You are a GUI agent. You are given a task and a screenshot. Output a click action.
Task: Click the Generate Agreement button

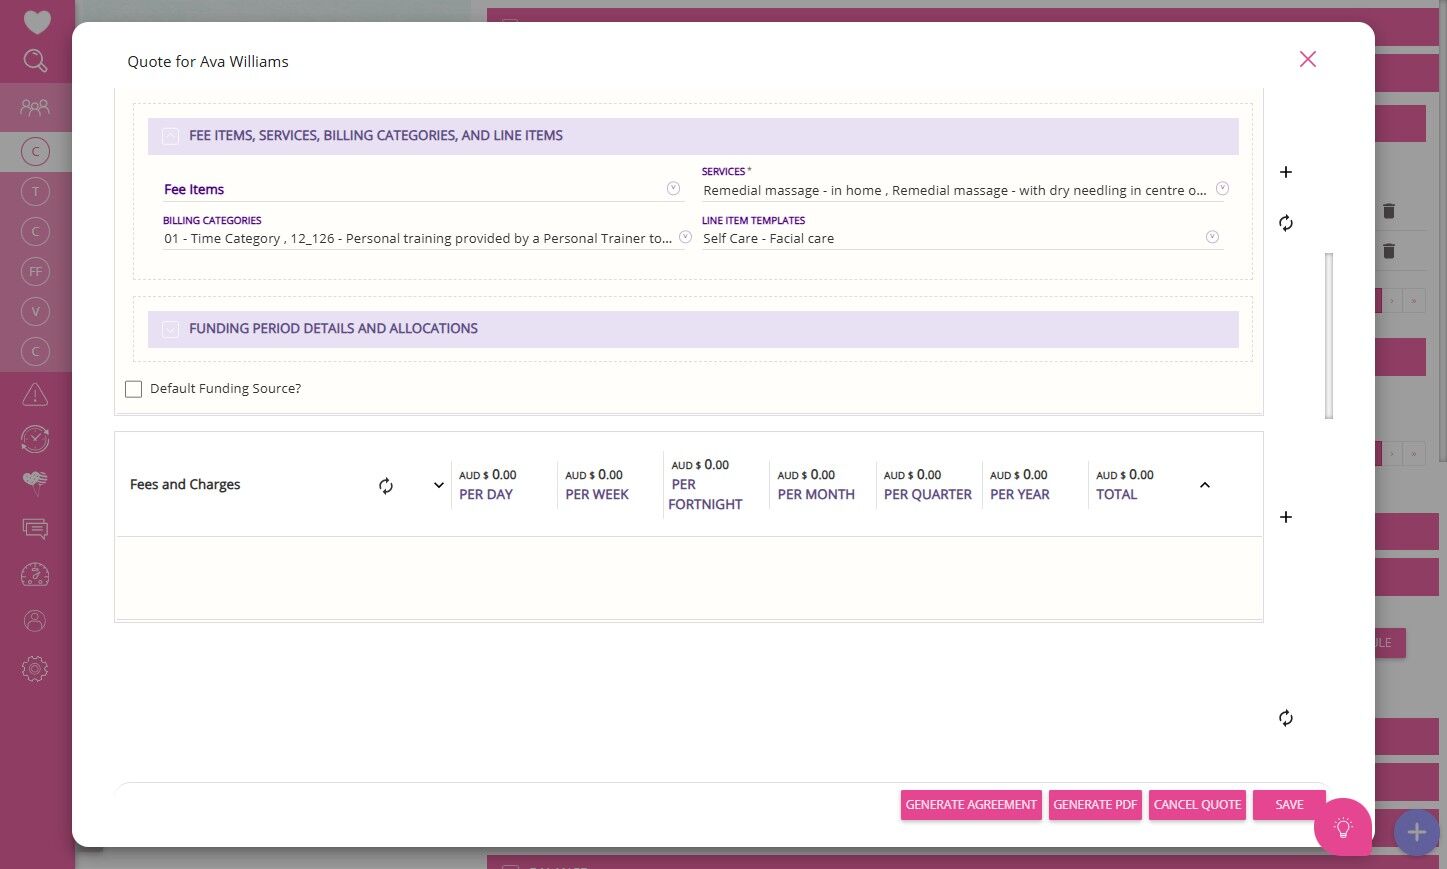(x=971, y=805)
